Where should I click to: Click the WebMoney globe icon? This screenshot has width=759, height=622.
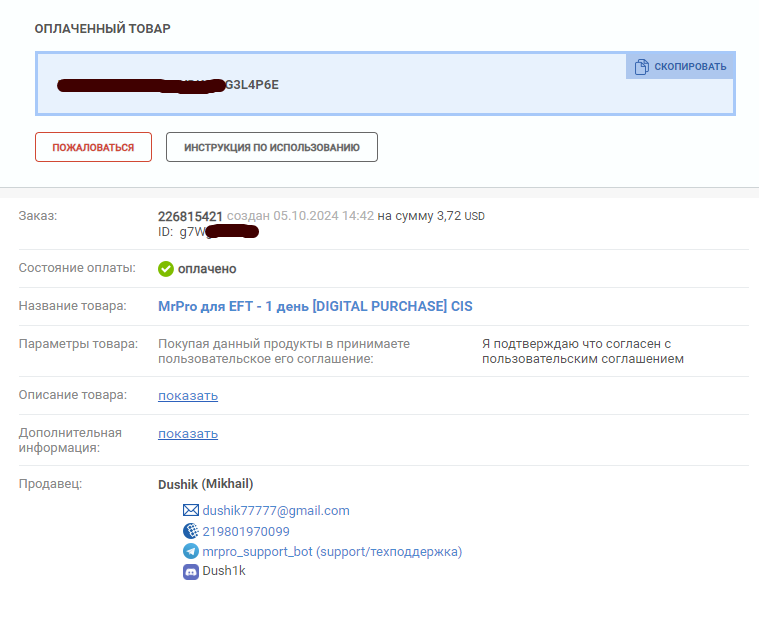coord(191,531)
